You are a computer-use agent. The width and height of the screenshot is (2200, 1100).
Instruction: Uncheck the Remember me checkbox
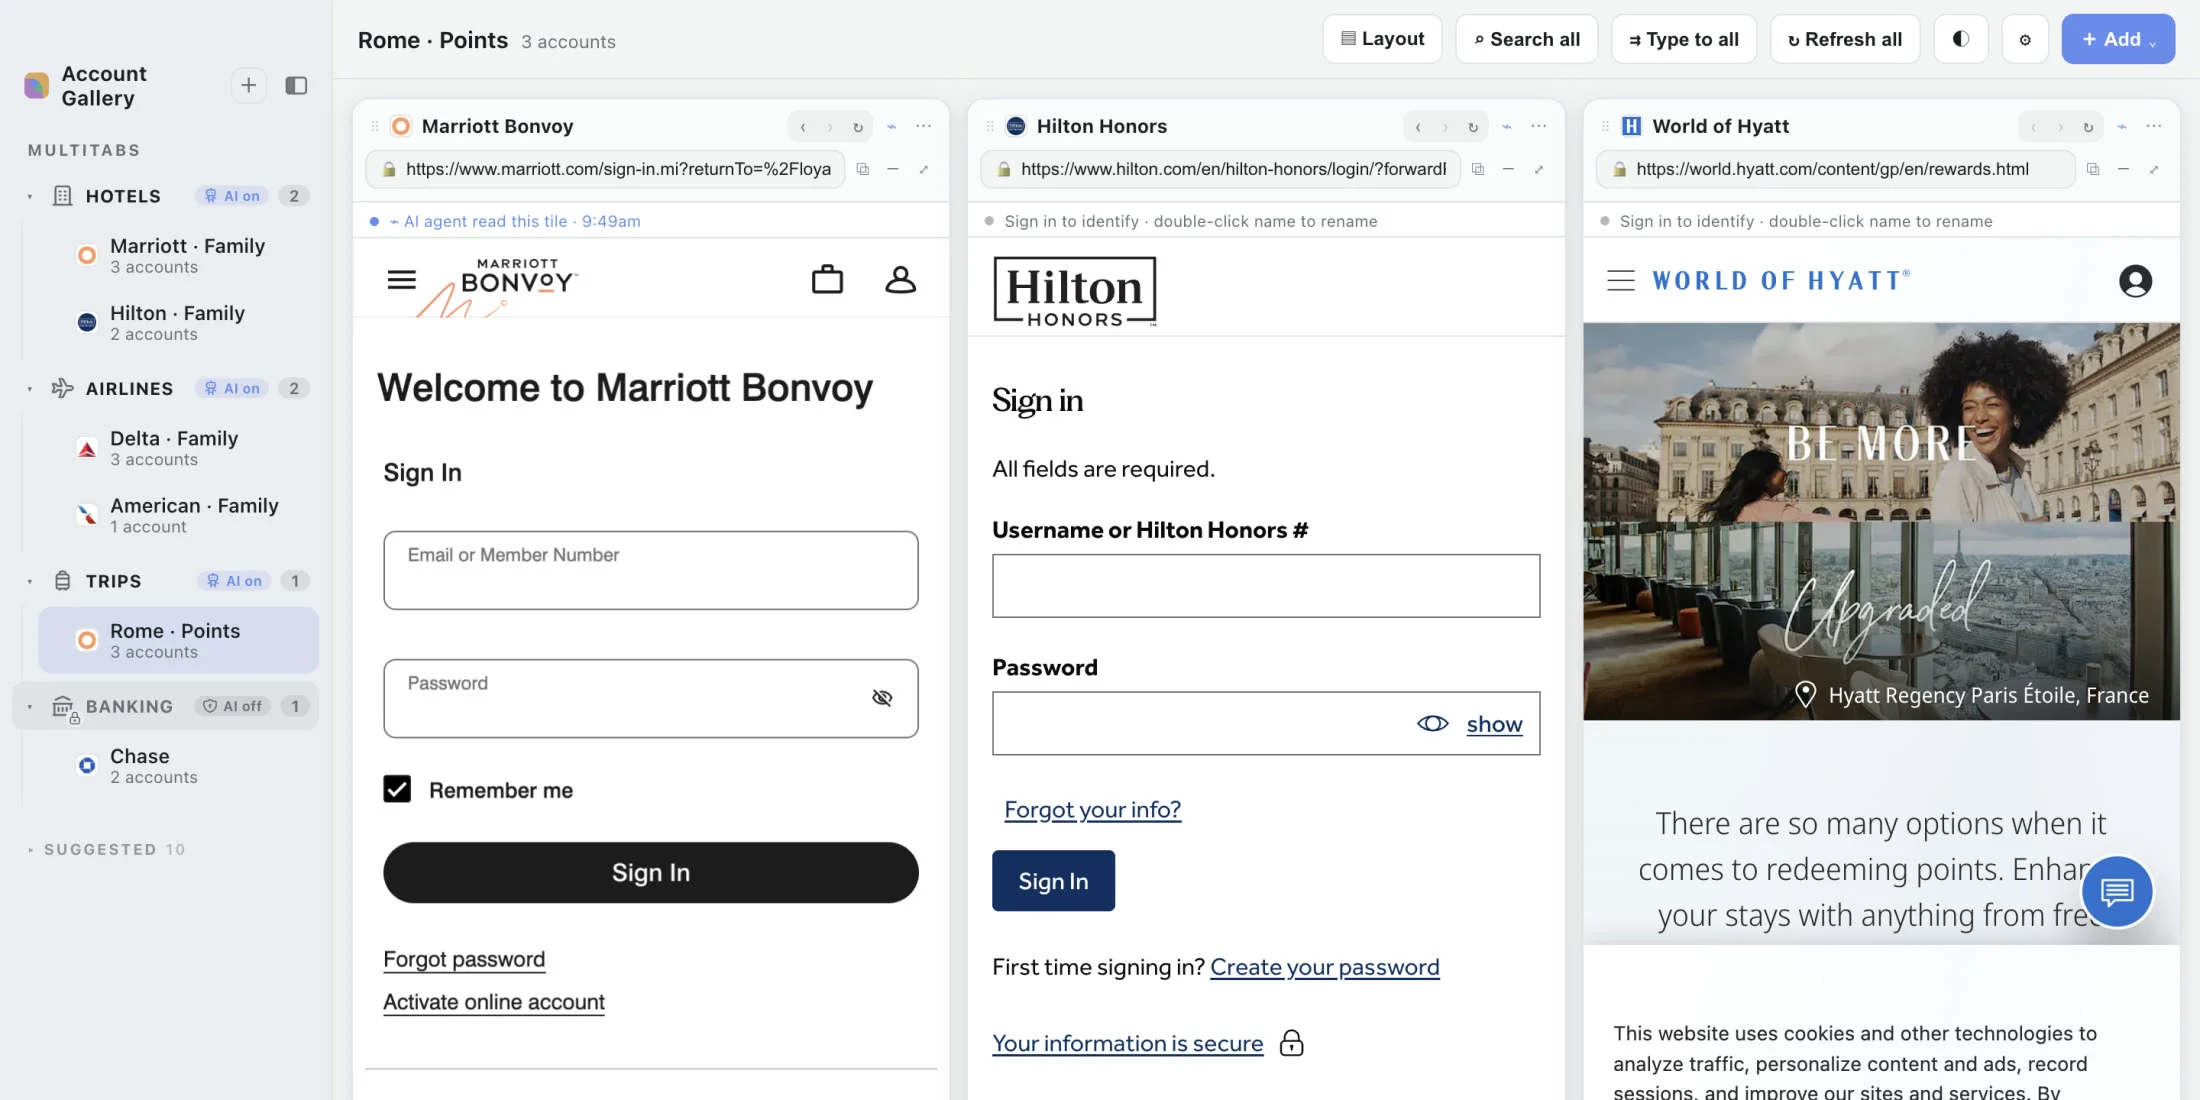point(397,789)
